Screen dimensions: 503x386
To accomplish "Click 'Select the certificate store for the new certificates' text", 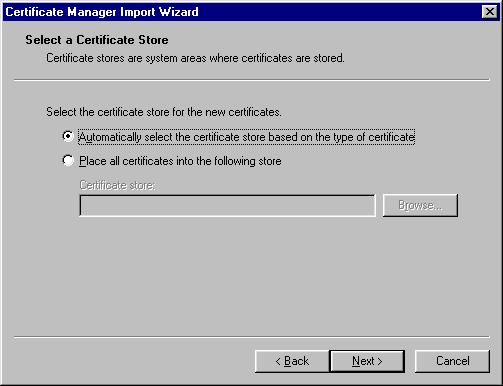I will coord(164,112).
